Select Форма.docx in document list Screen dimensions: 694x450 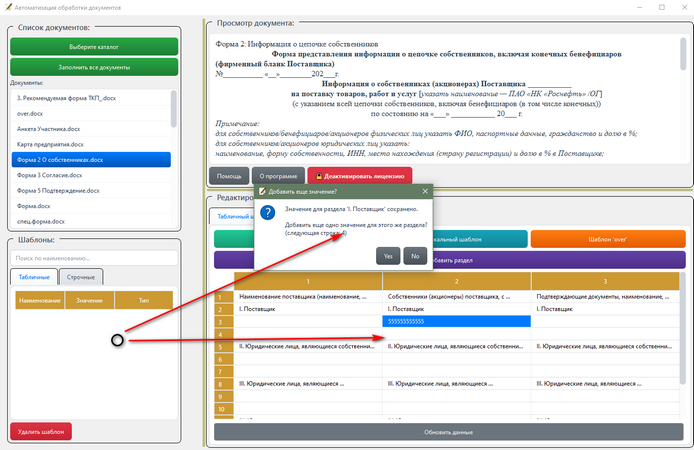coord(91,206)
